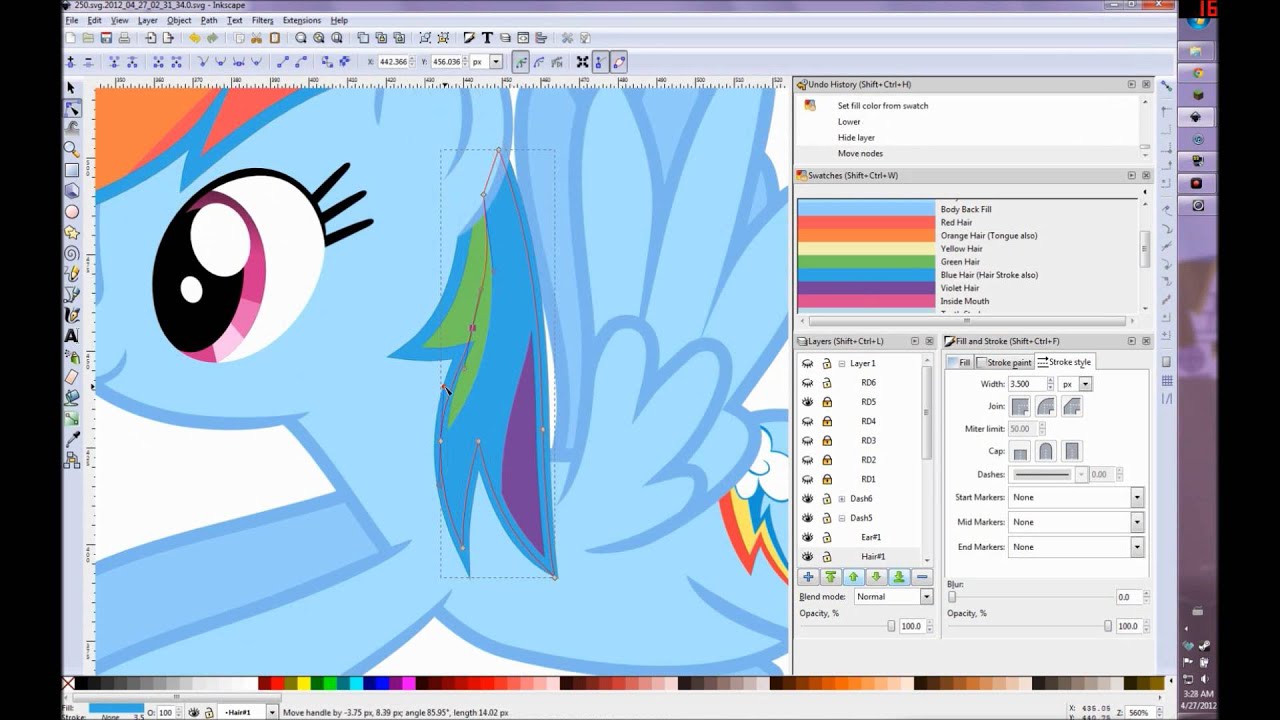This screenshot has width=1280, height=720.
Task: Click the lower layer one step button
Action: (876, 577)
